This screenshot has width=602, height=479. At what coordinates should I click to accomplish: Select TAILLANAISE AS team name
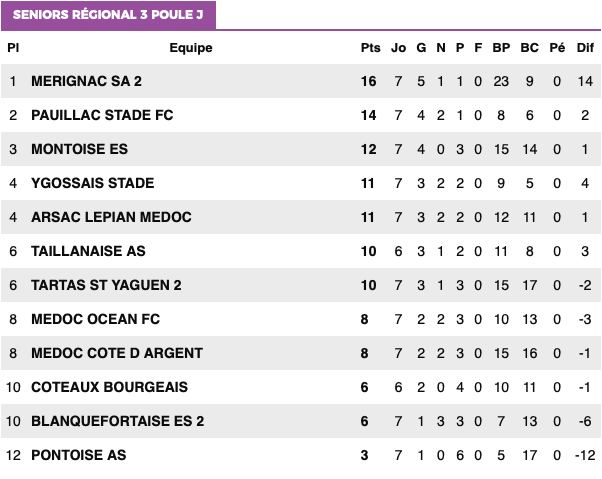point(88,251)
